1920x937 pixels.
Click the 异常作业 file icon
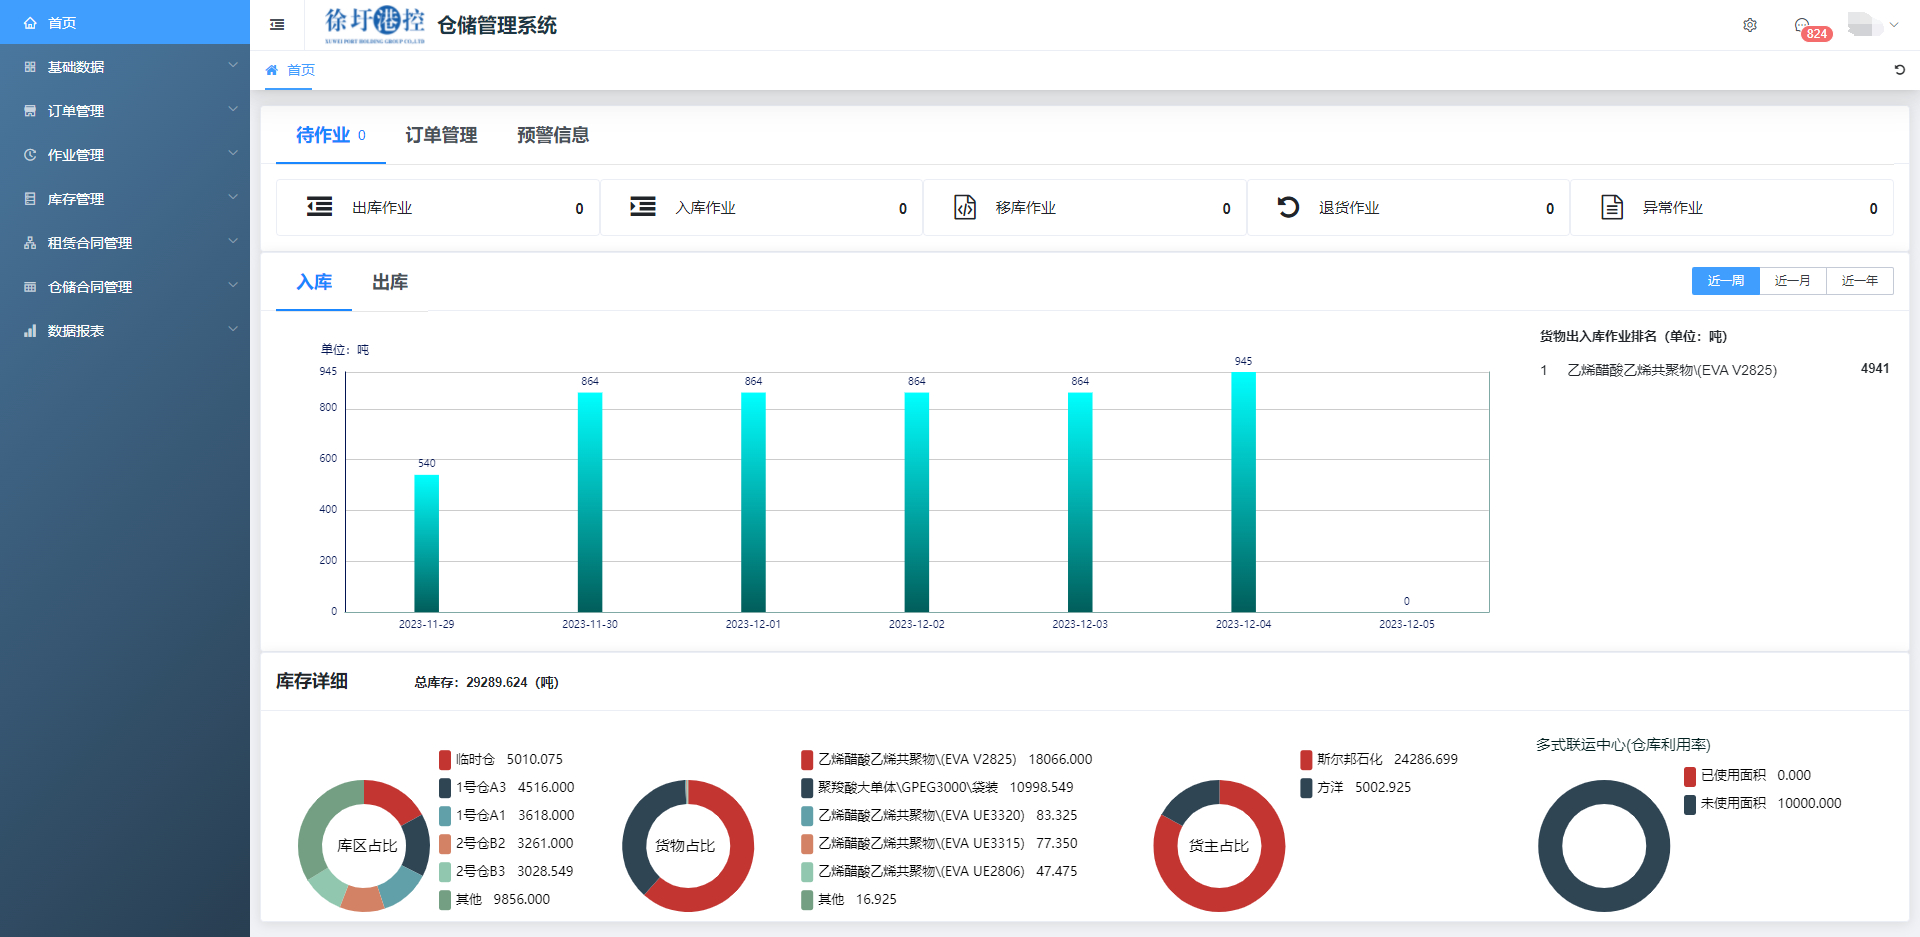coord(1611,207)
